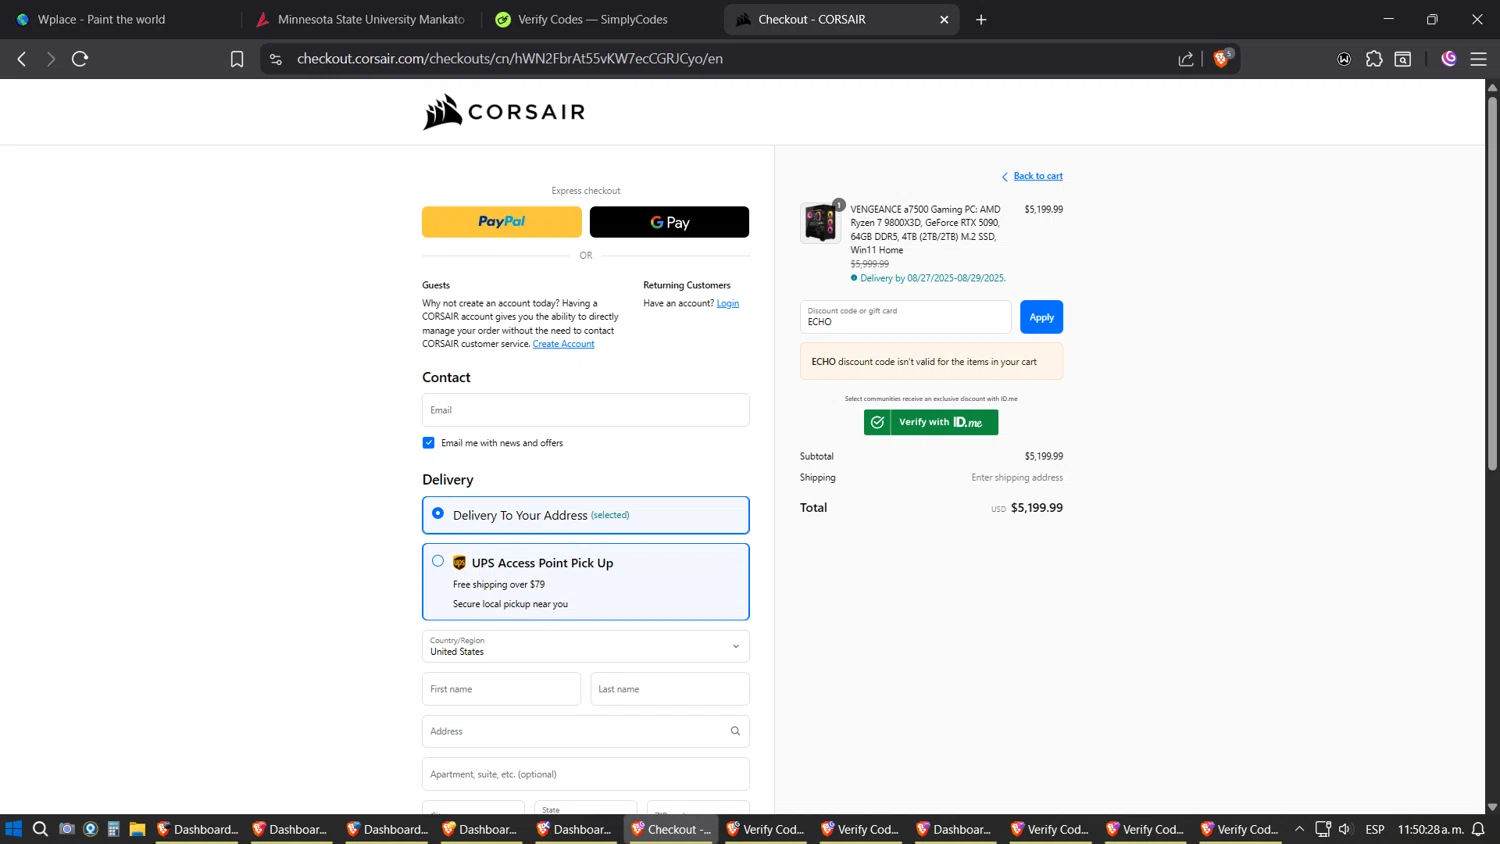Screen dimensions: 1500x844
Task: Pay with the G Pay express button
Action: pos(669,222)
